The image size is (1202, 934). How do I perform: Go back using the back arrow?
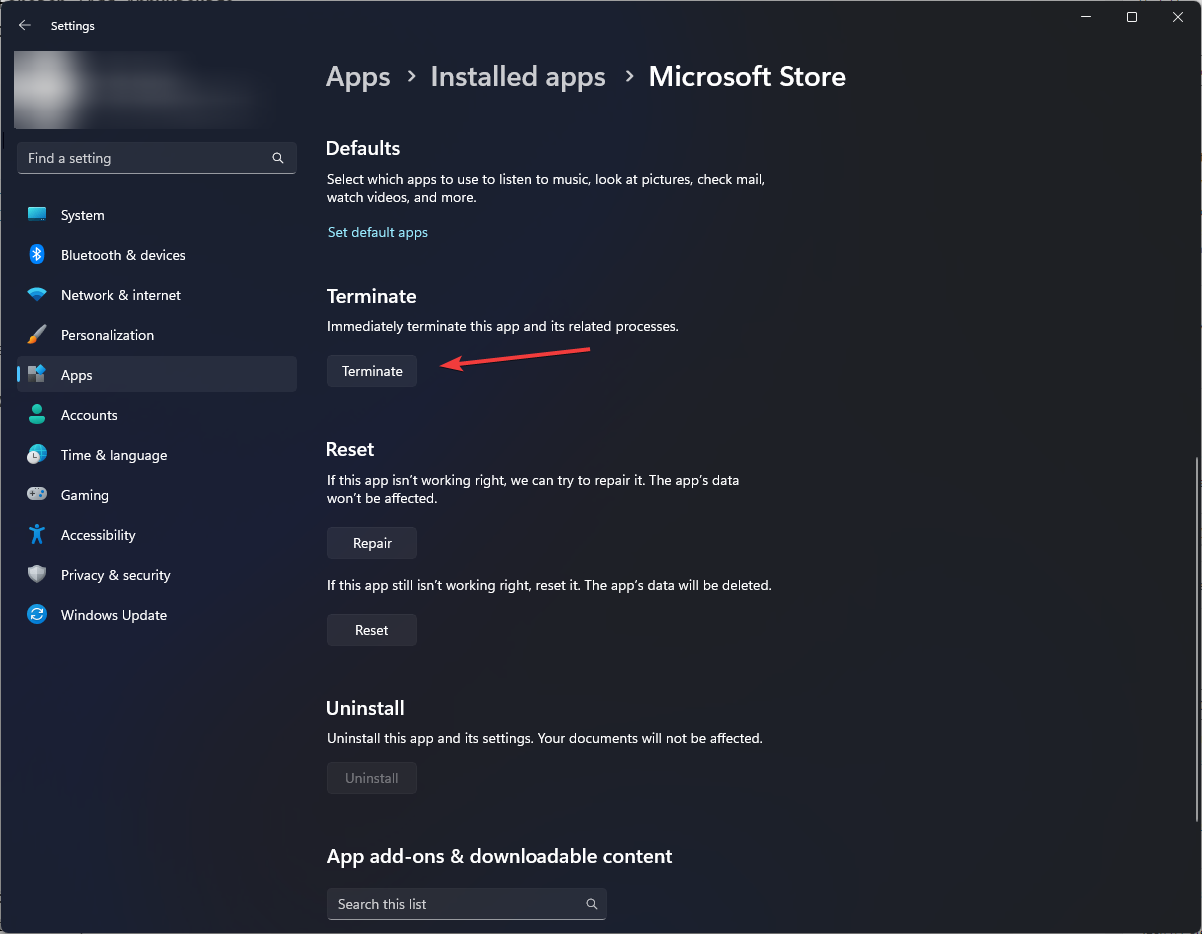[25, 26]
